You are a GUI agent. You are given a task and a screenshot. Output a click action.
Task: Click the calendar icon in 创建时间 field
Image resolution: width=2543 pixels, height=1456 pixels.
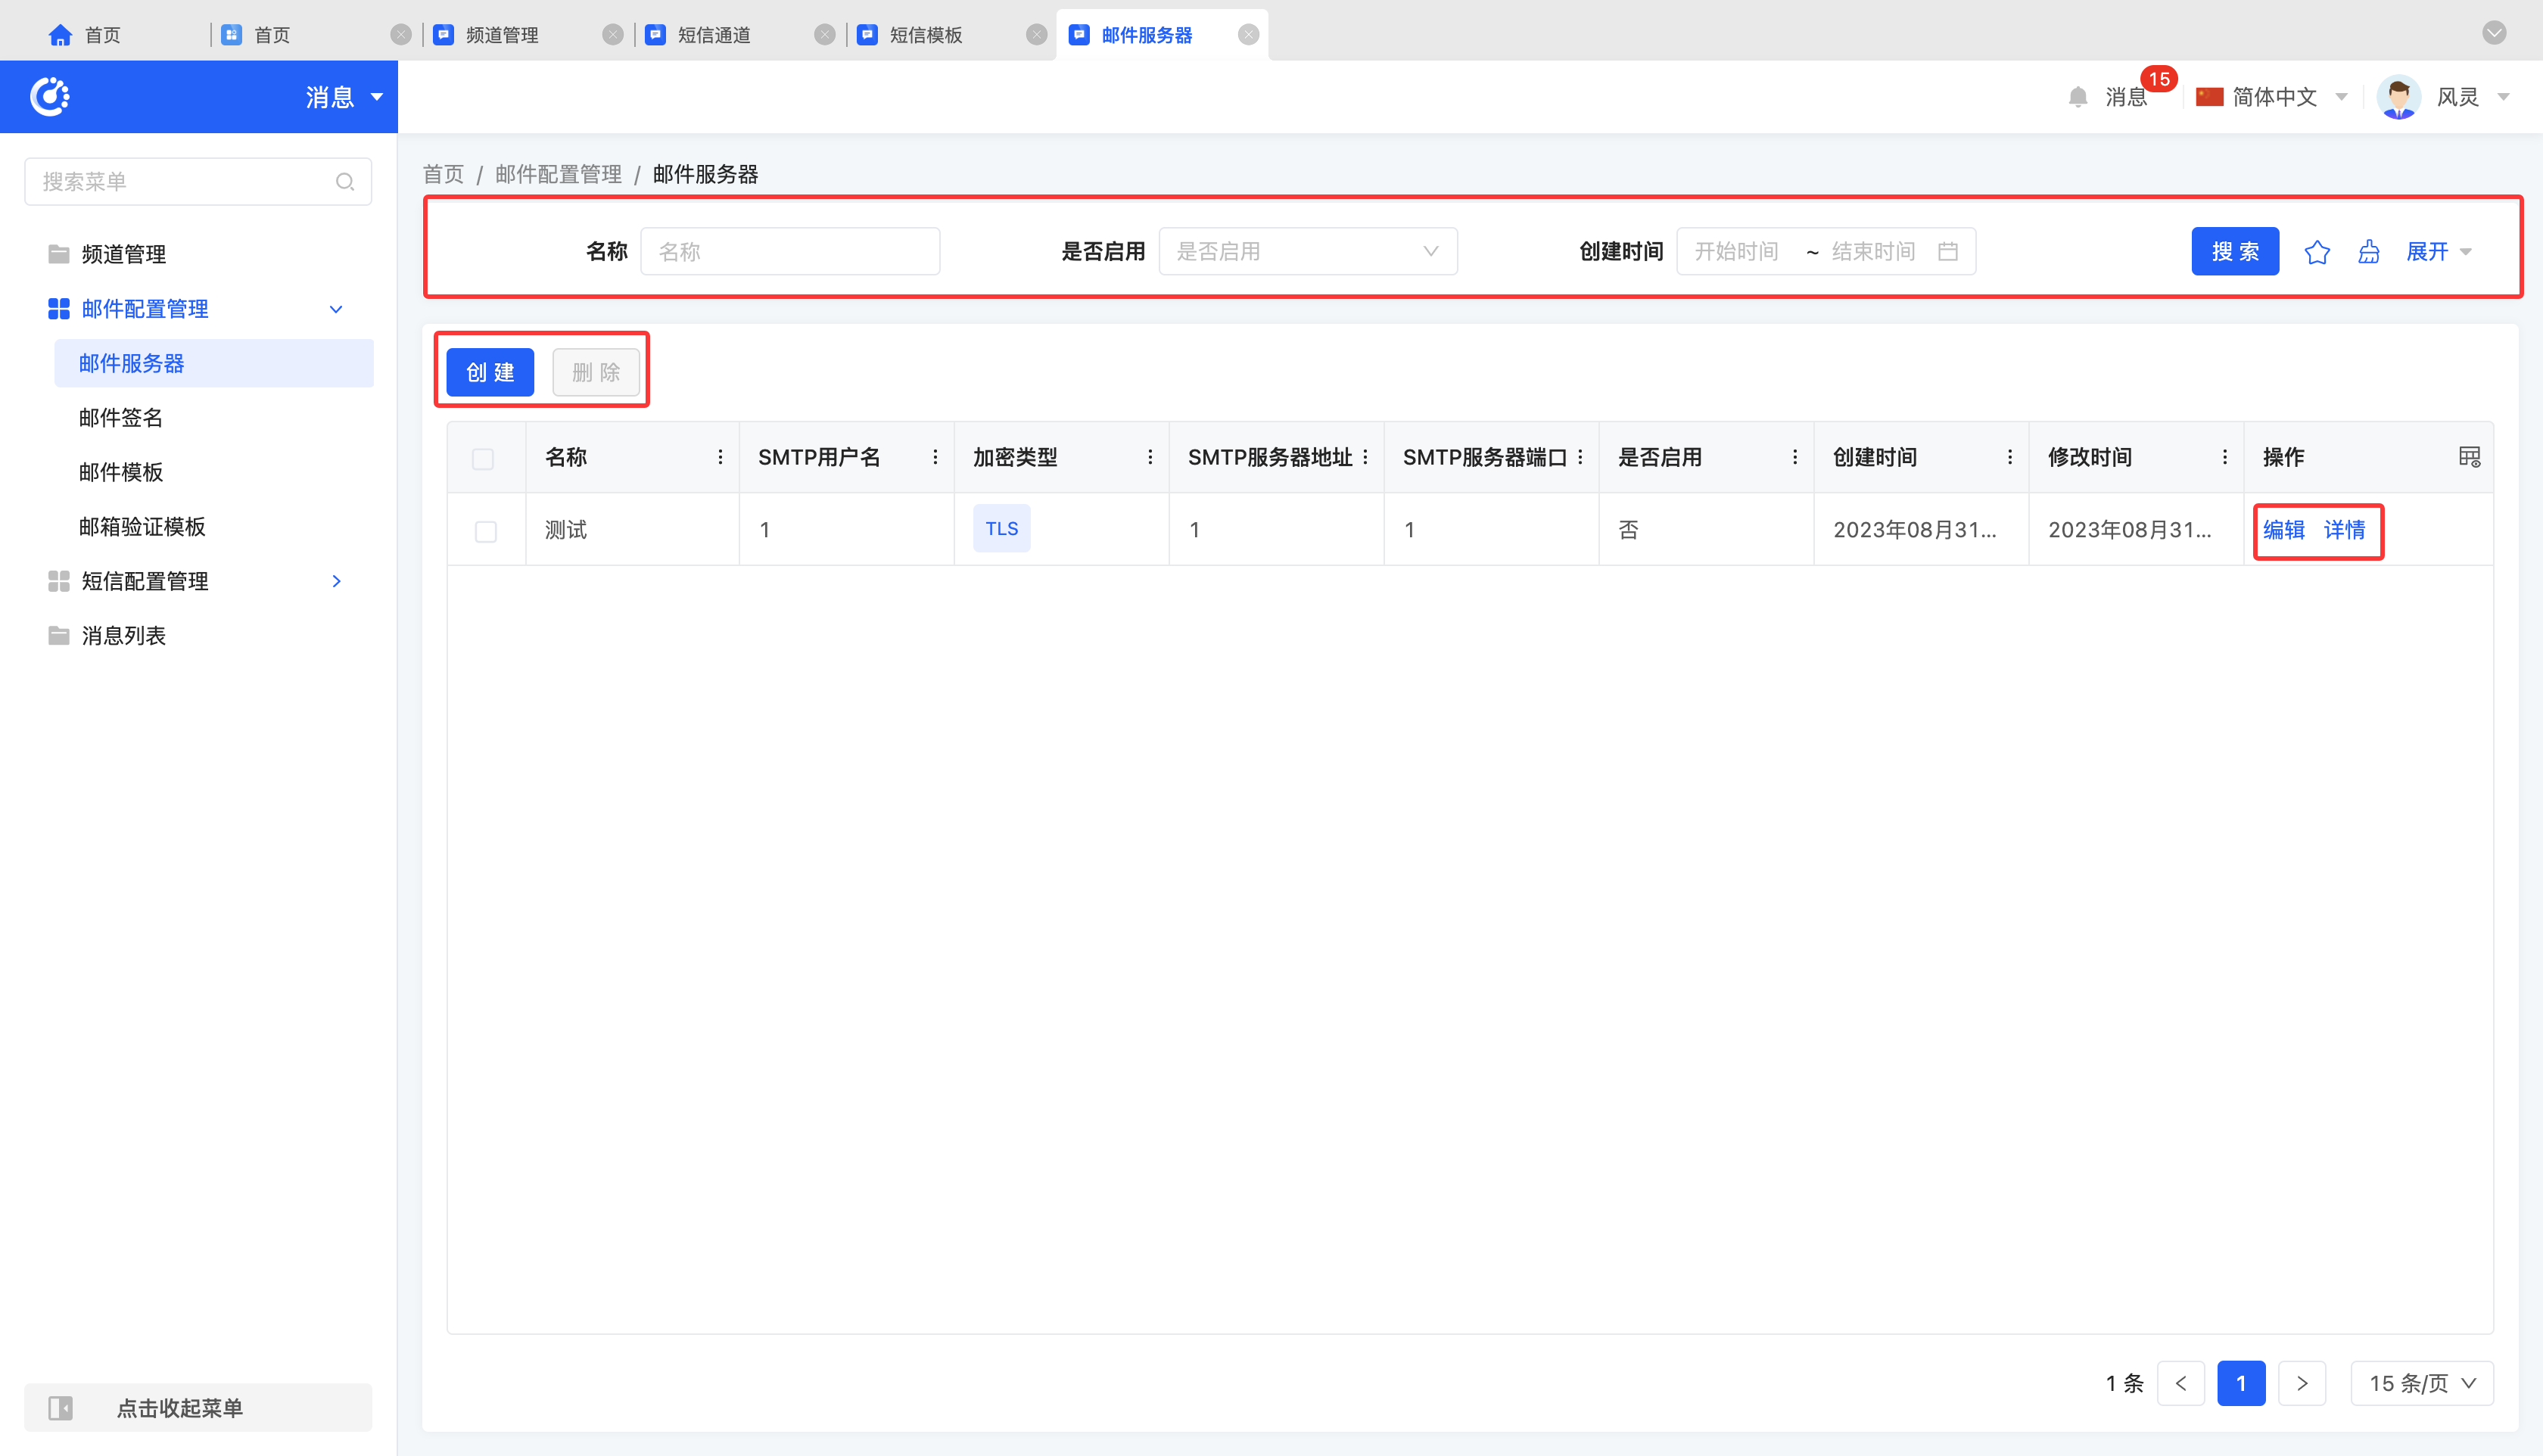click(1947, 251)
